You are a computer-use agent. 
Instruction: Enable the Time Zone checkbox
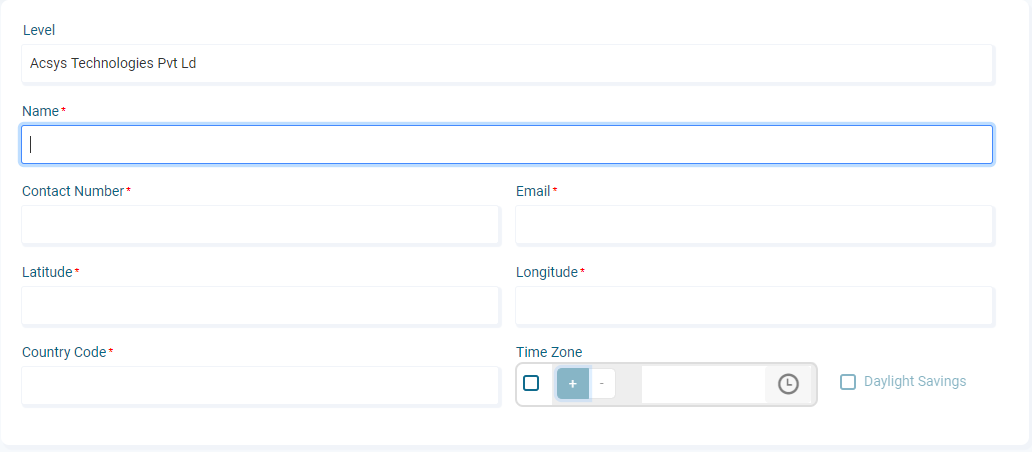(x=531, y=383)
